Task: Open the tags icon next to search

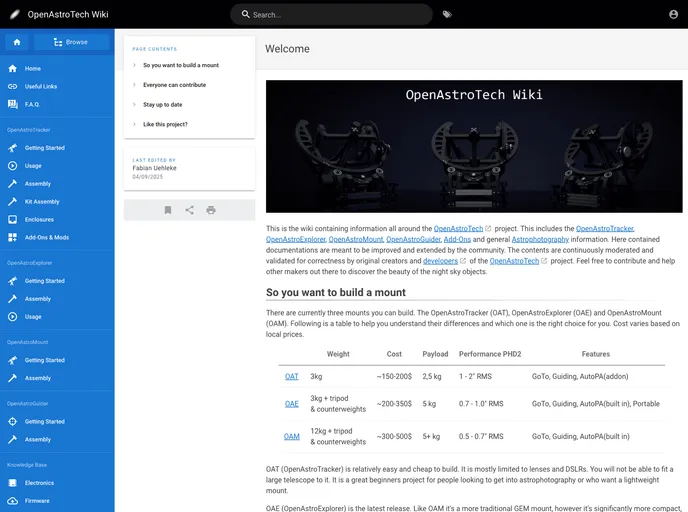Action: (447, 14)
